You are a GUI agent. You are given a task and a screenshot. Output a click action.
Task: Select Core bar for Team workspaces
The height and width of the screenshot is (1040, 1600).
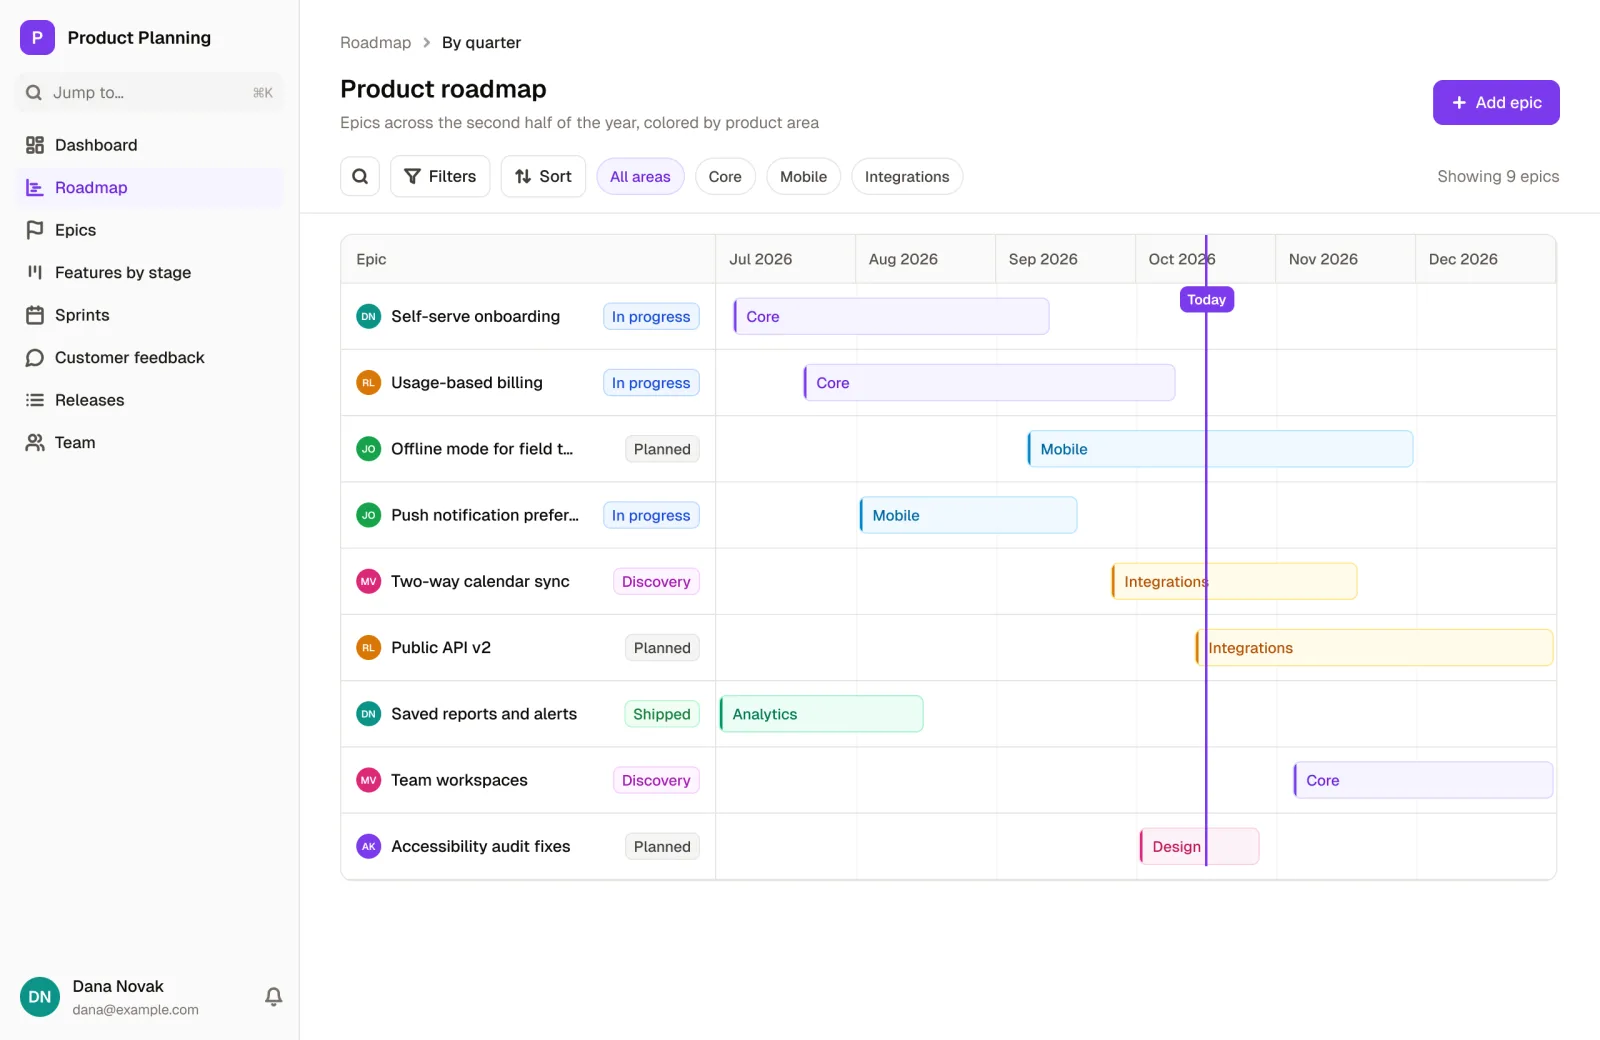pos(1423,780)
